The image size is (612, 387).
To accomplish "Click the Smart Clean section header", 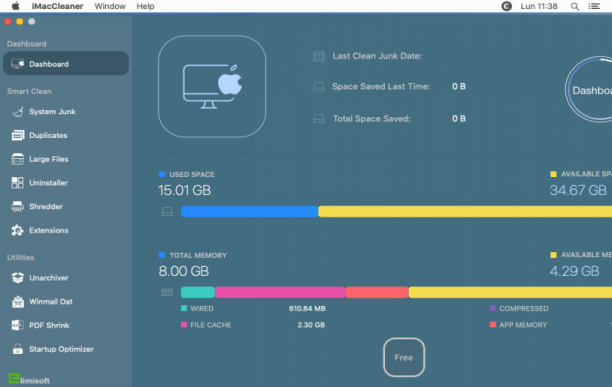I will (29, 91).
